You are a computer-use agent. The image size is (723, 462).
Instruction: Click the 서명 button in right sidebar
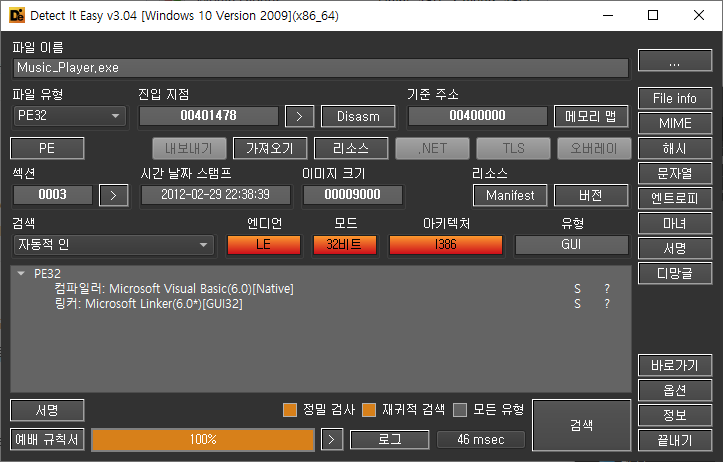(675, 249)
